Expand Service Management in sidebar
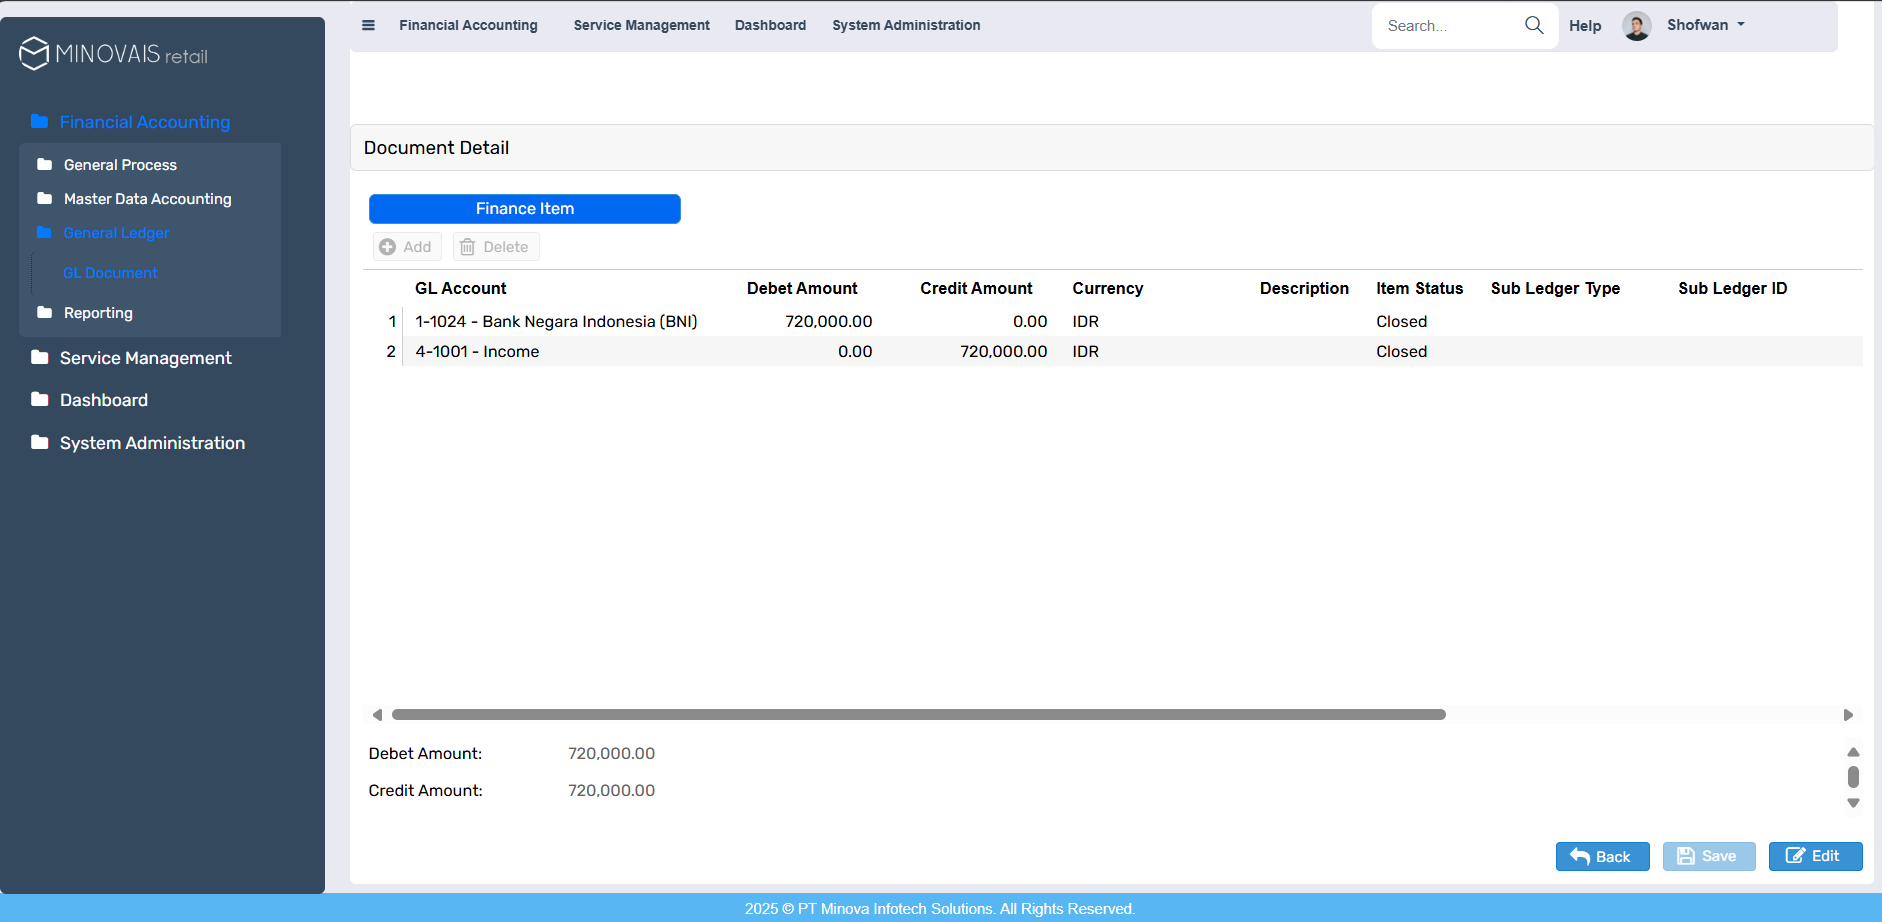 coord(145,358)
